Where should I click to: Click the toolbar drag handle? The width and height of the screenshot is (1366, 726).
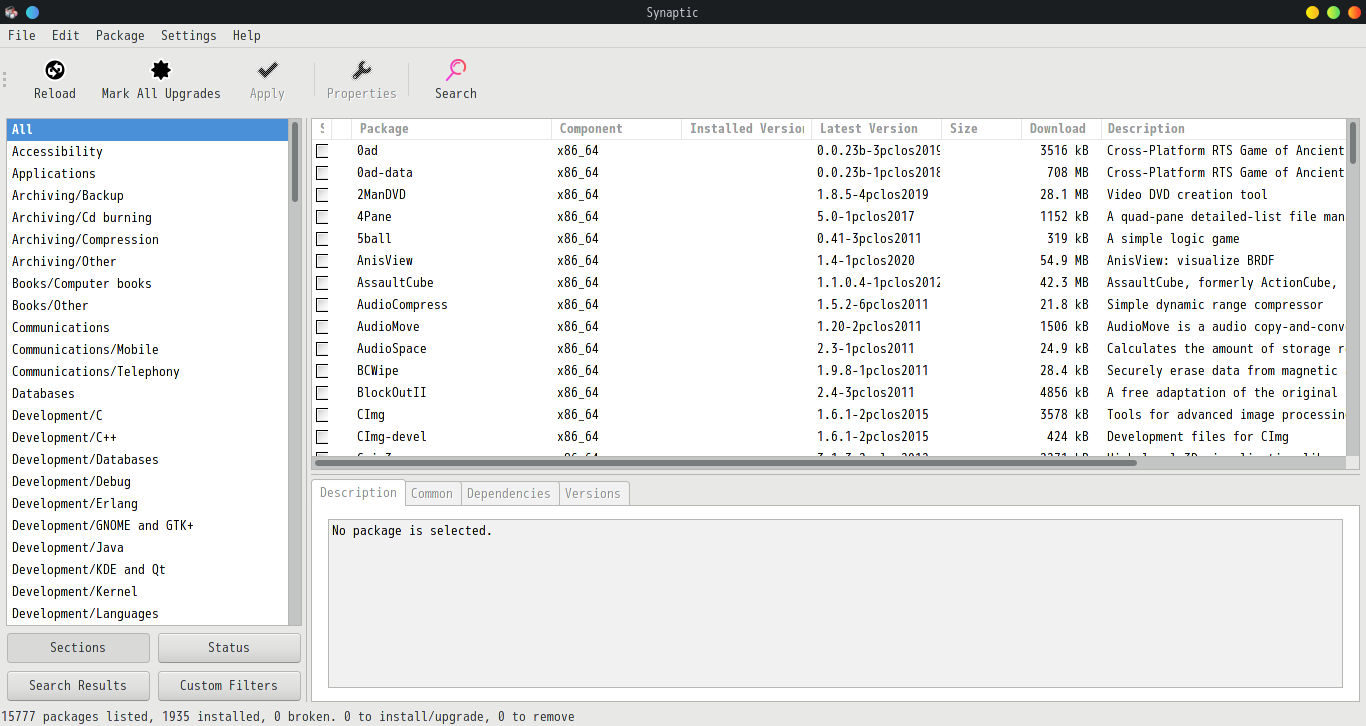(5, 80)
